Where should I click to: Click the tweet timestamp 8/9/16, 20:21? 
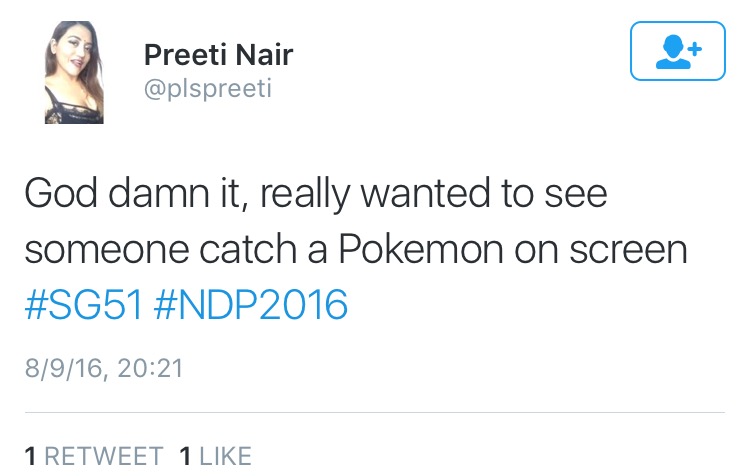coord(103,368)
